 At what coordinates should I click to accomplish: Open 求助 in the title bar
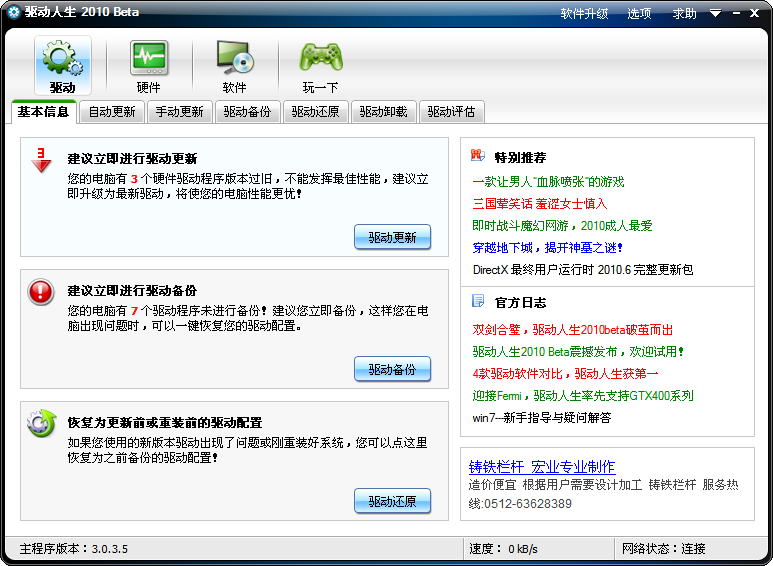[x=685, y=13]
